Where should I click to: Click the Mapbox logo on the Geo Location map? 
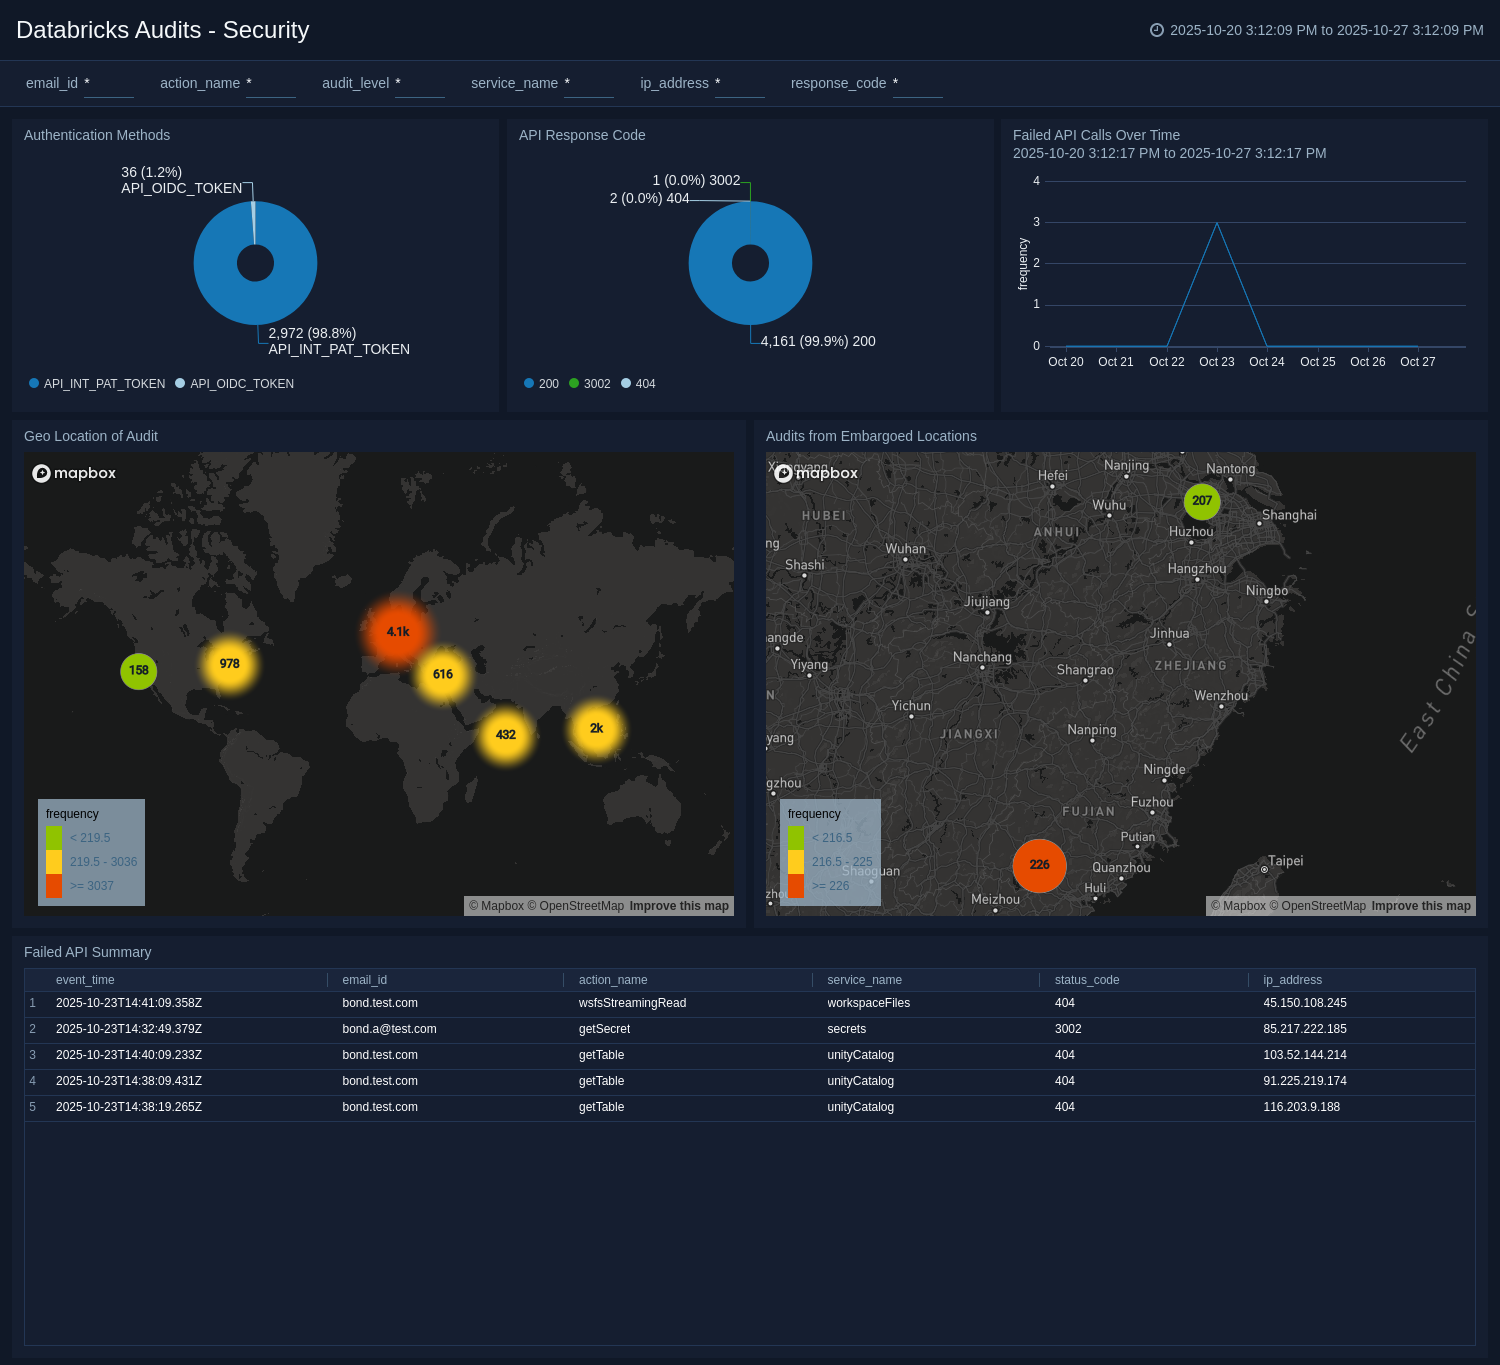74,473
